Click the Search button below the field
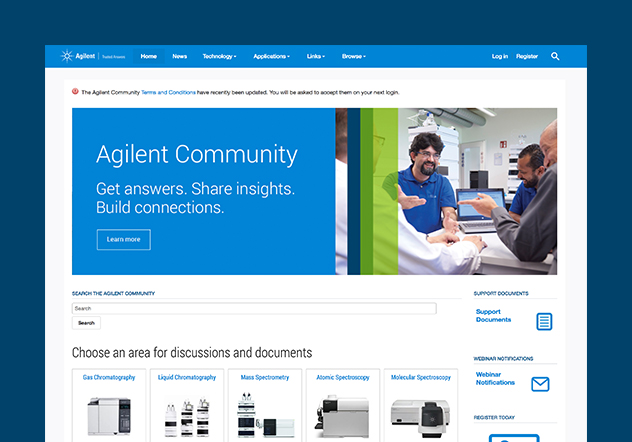 (86, 323)
